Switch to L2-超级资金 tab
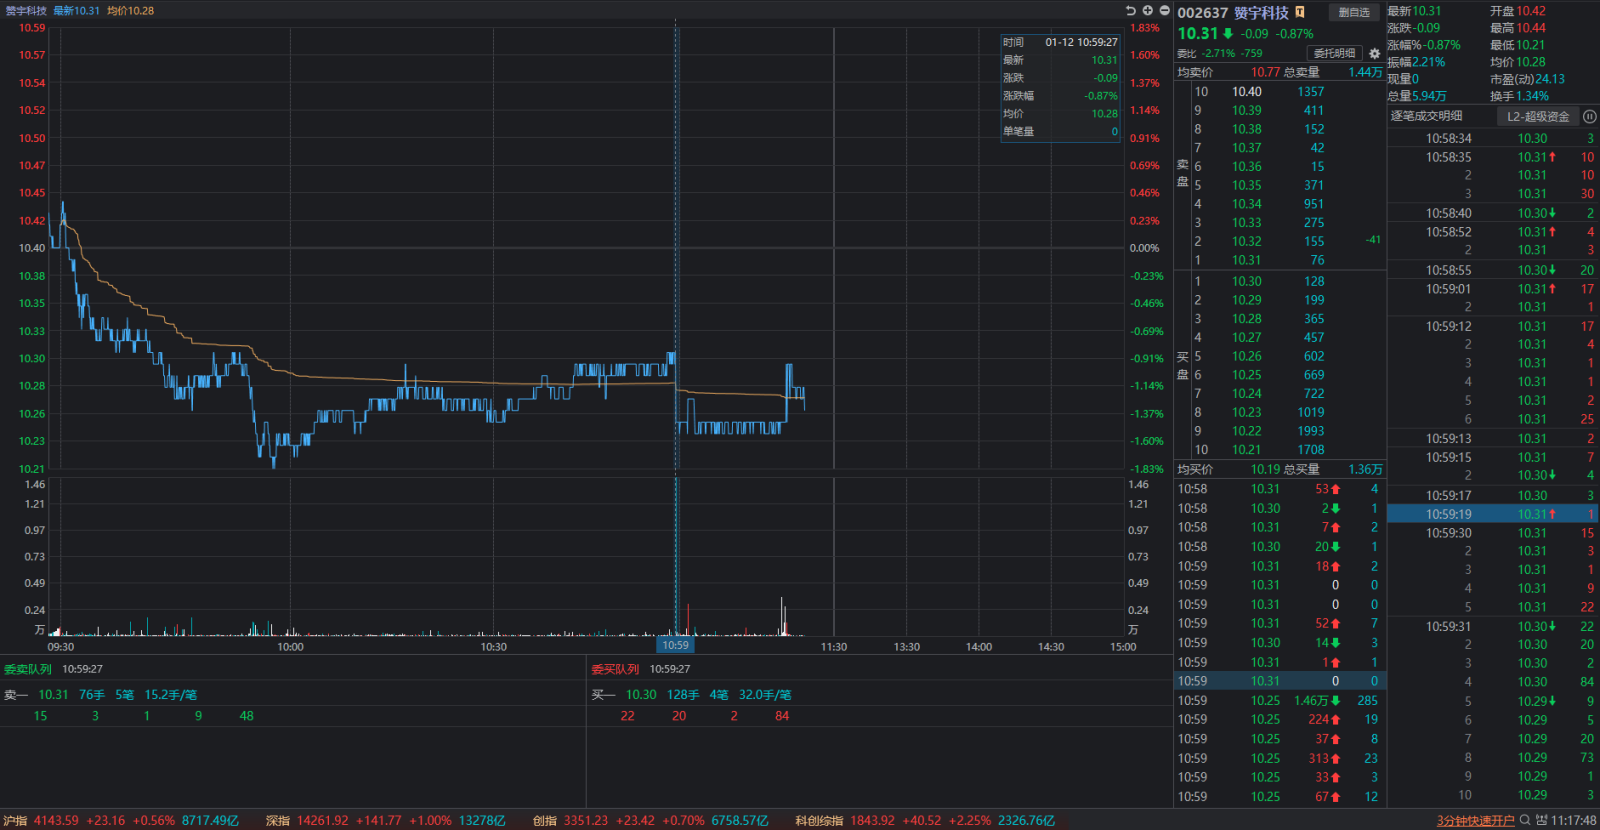The height and width of the screenshot is (830, 1600). click(1538, 116)
